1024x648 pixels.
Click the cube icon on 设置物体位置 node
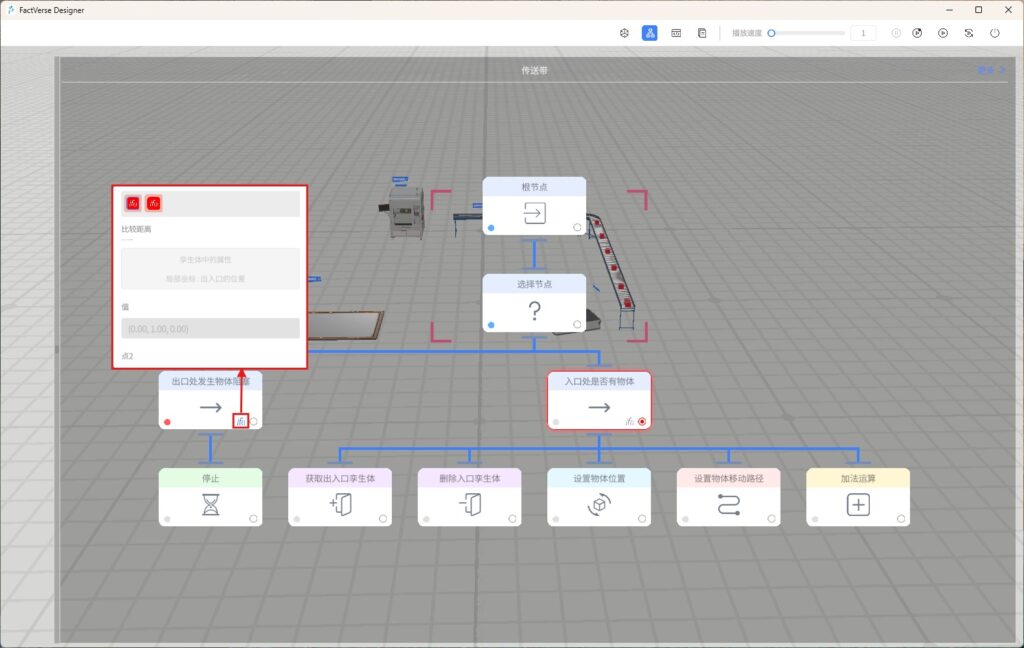click(599, 506)
